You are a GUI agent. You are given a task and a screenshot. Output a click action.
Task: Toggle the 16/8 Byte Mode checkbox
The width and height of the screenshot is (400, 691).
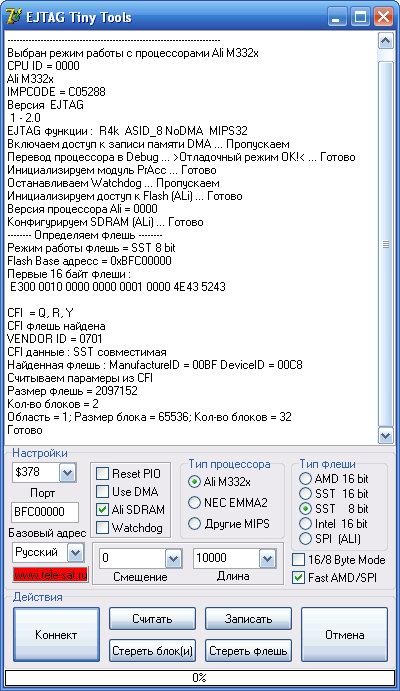click(299, 560)
